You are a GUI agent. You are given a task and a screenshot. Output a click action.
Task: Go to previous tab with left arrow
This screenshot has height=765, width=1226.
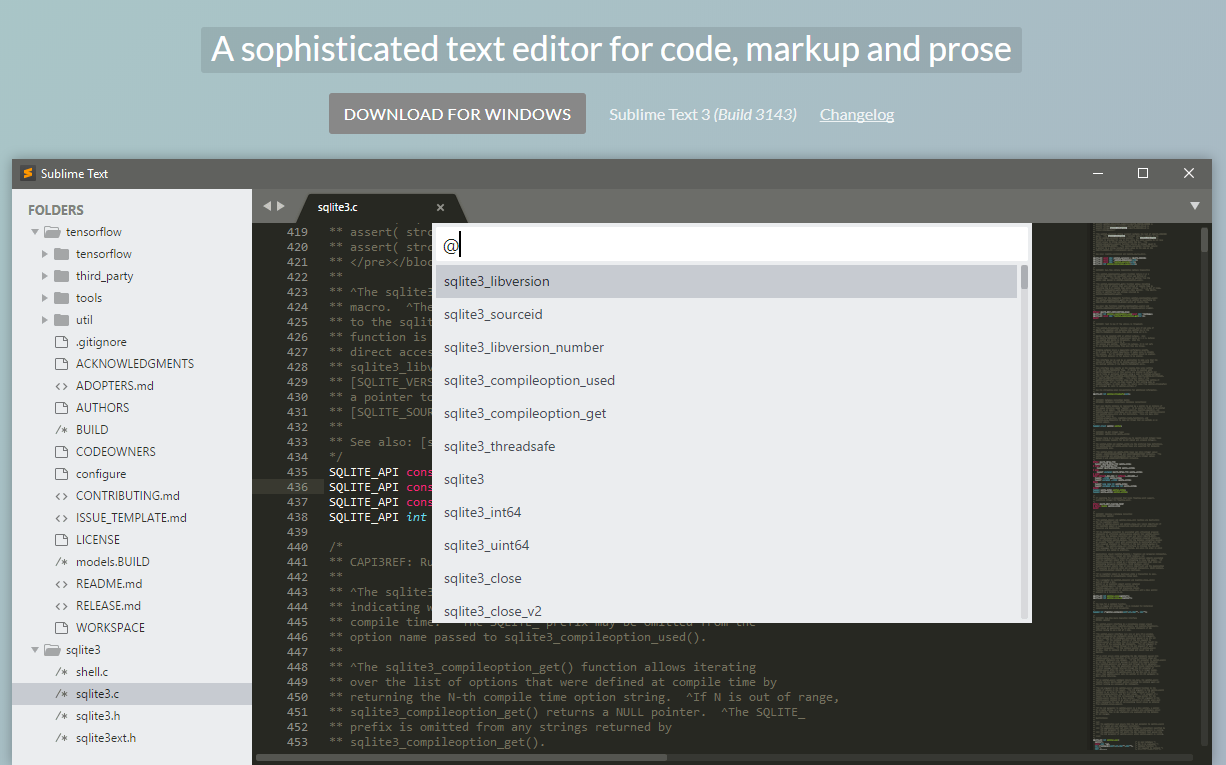pos(267,206)
